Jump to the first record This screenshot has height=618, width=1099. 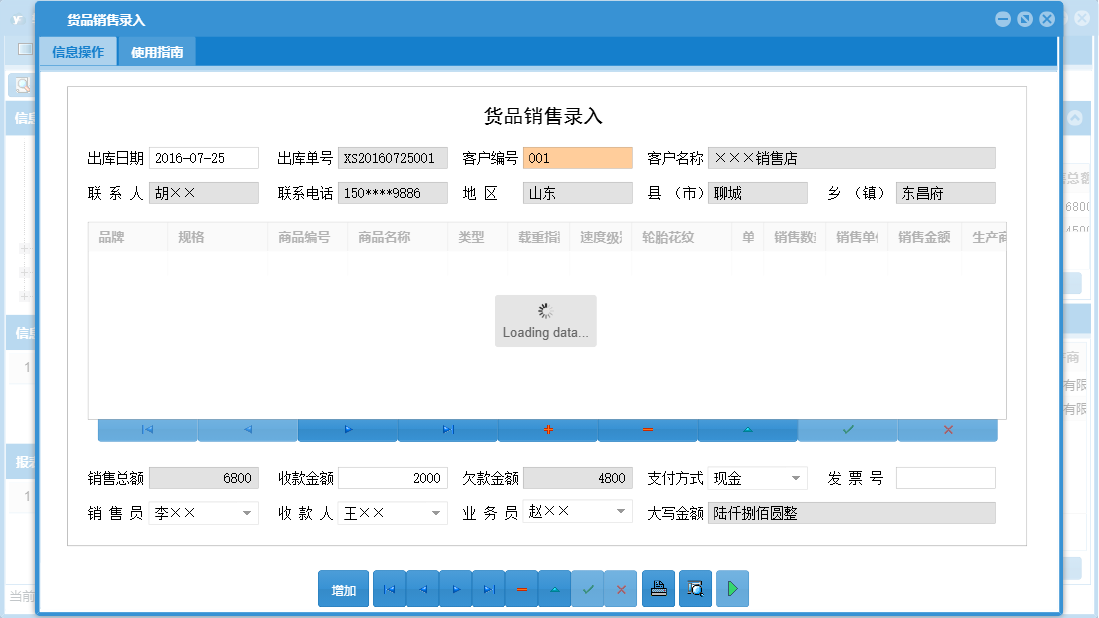pos(389,589)
